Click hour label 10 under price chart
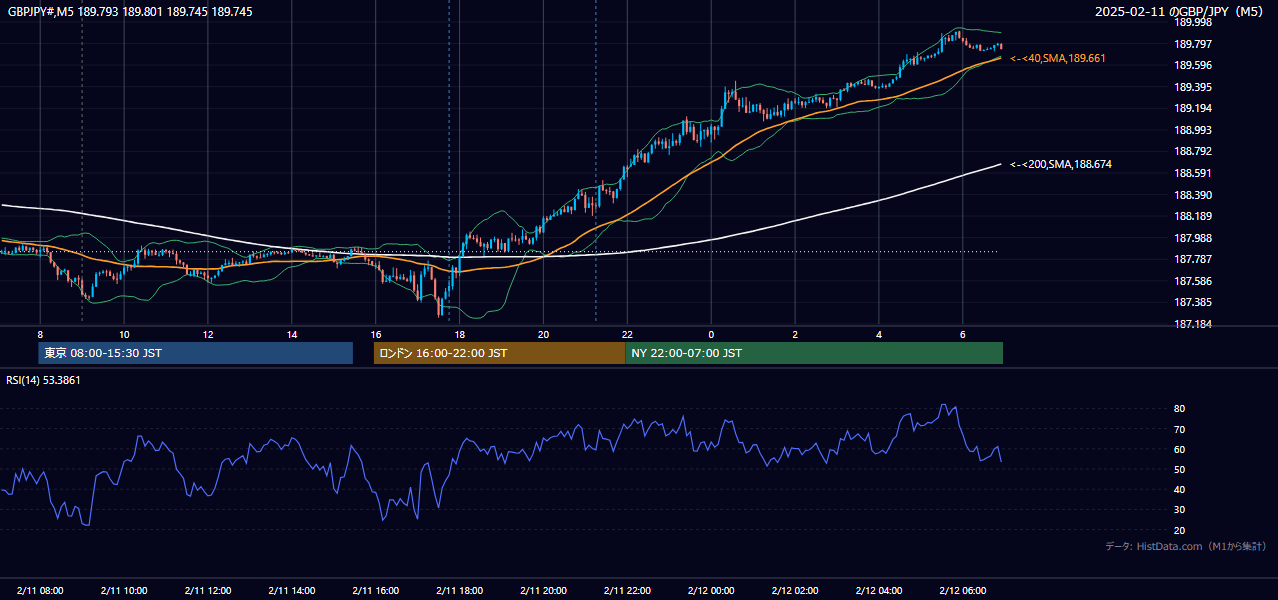 [x=124, y=334]
